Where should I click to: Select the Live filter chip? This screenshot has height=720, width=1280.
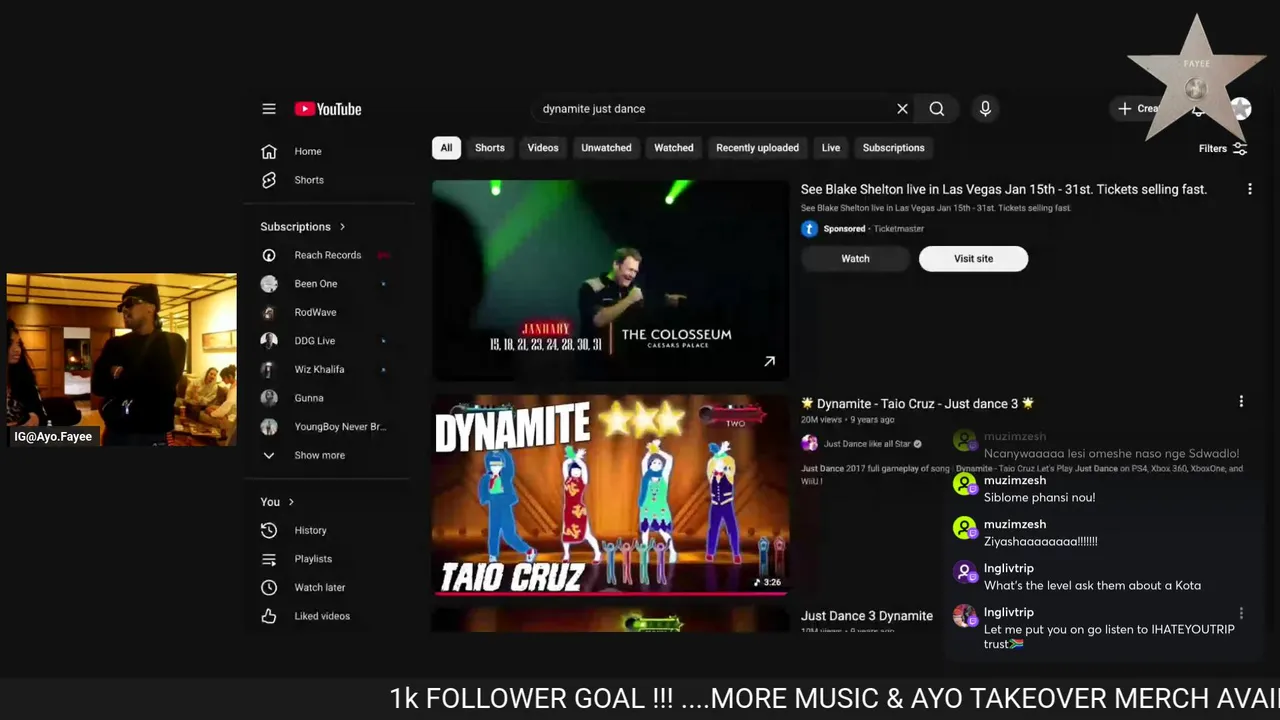click(831, 148)
